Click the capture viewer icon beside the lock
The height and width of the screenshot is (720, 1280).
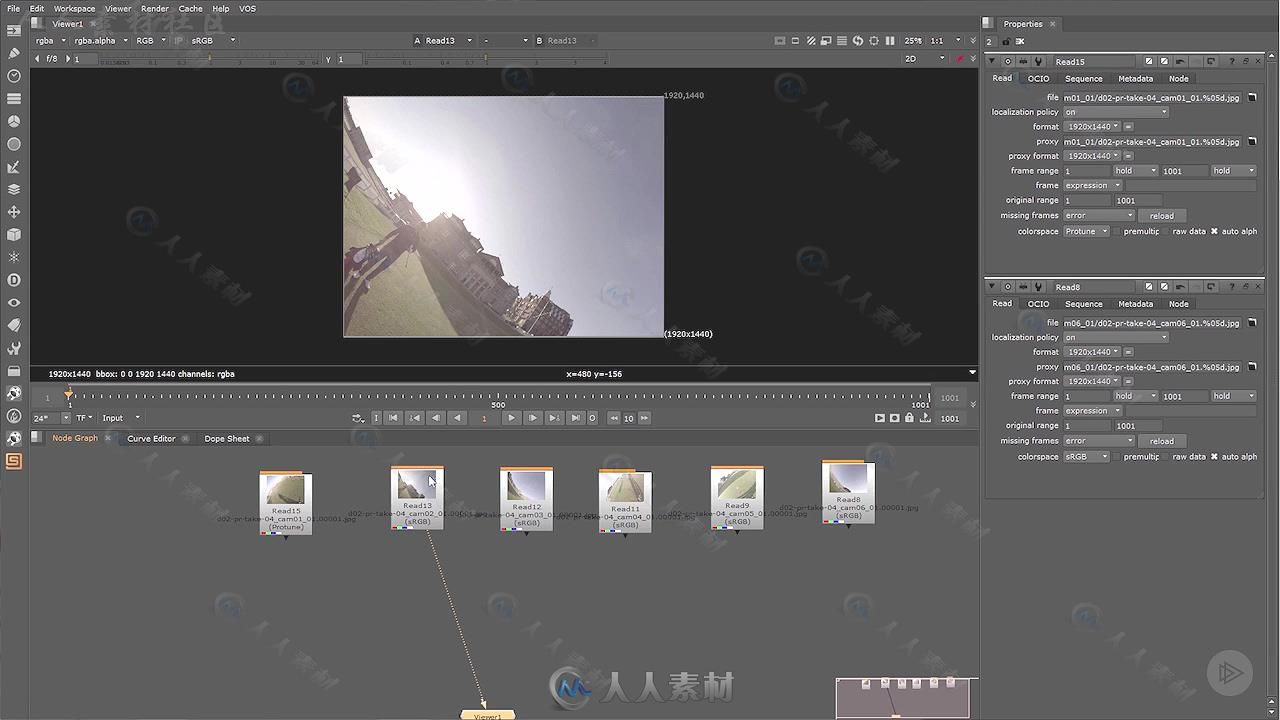tap(895, 418)
